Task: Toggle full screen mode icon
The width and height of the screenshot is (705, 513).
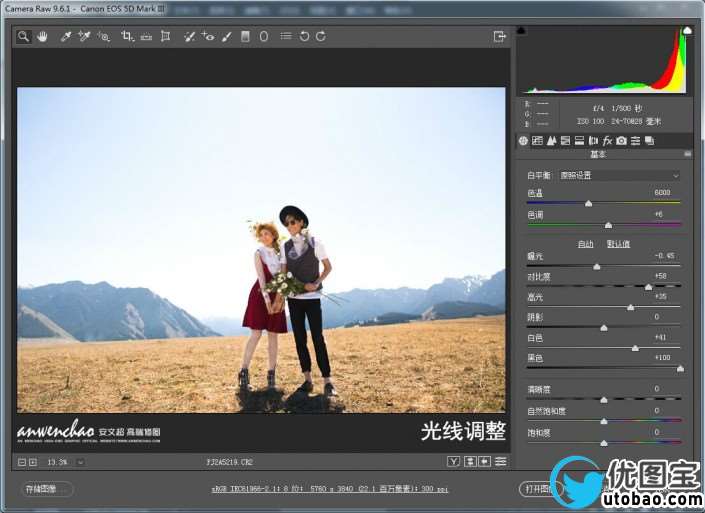Action: [500, 36]
